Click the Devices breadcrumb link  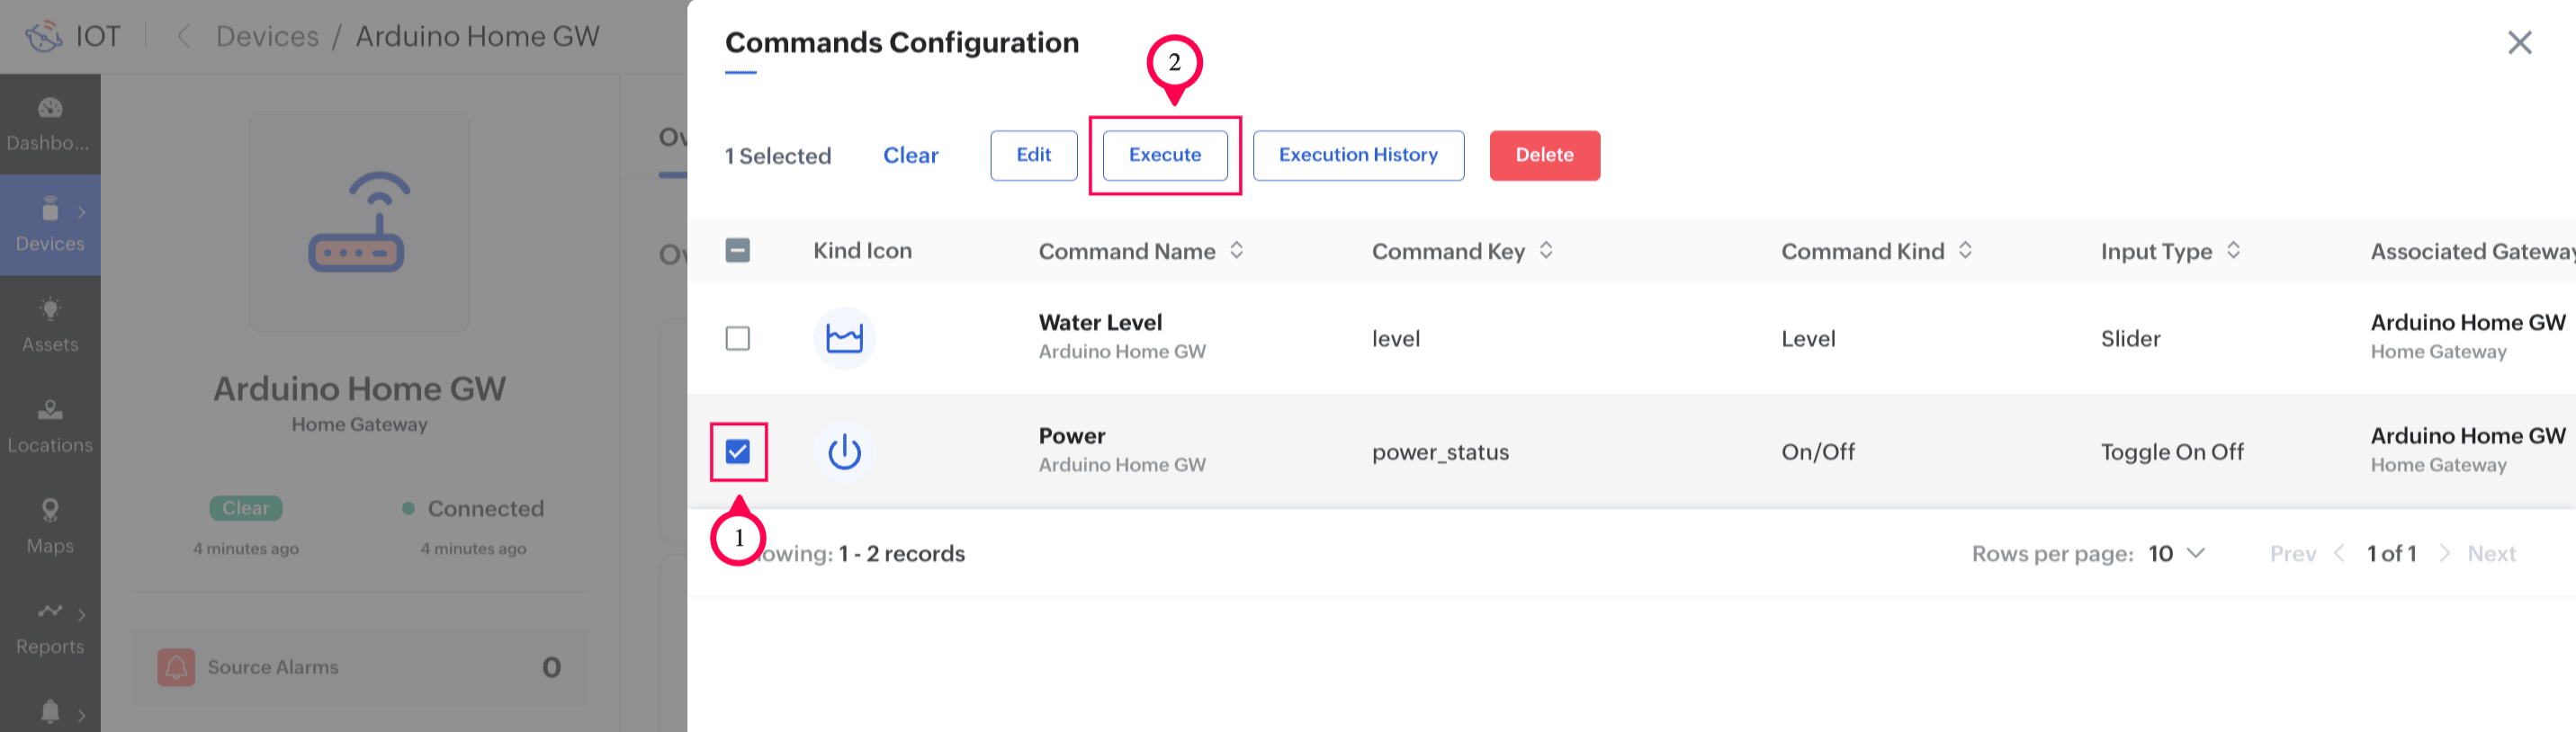267,37
